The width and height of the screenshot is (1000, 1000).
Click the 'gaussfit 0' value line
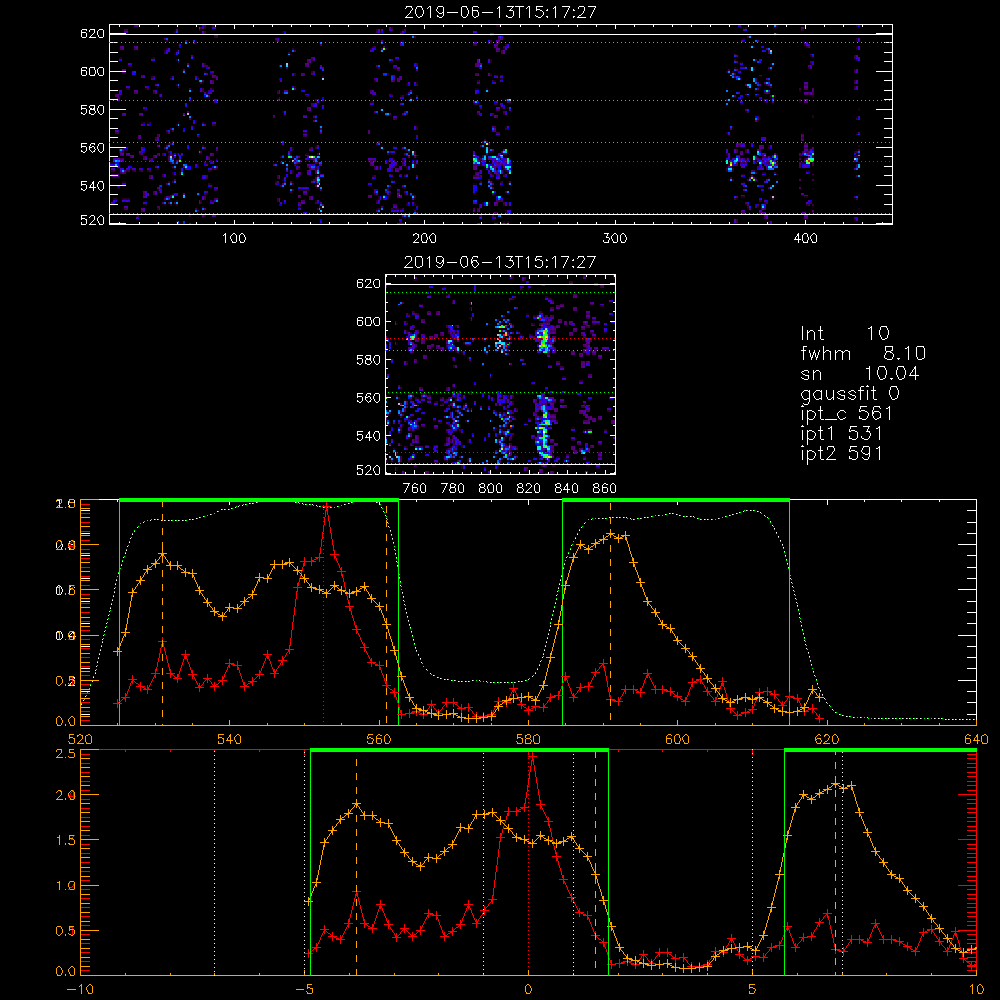click(x=850, y=393)
